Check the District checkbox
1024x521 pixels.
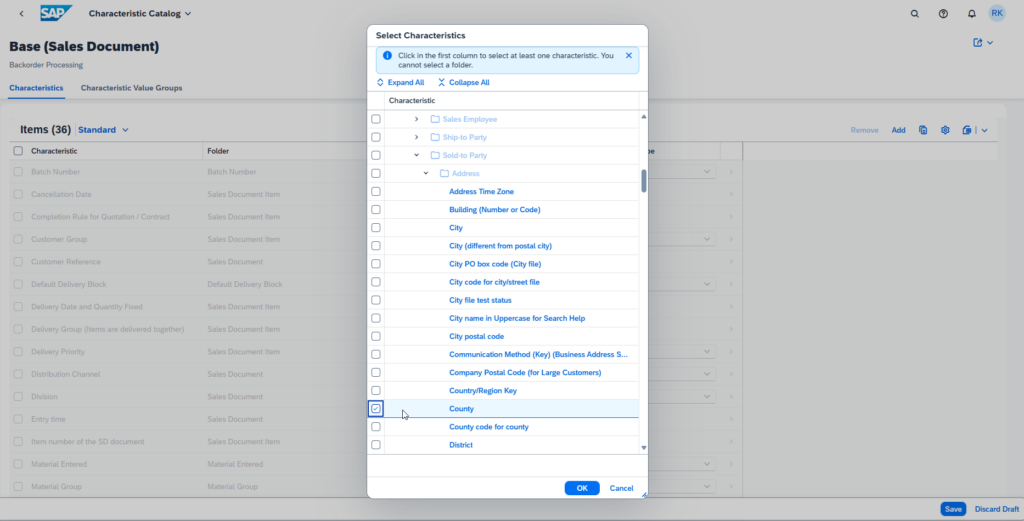click(x=376, y=445)
